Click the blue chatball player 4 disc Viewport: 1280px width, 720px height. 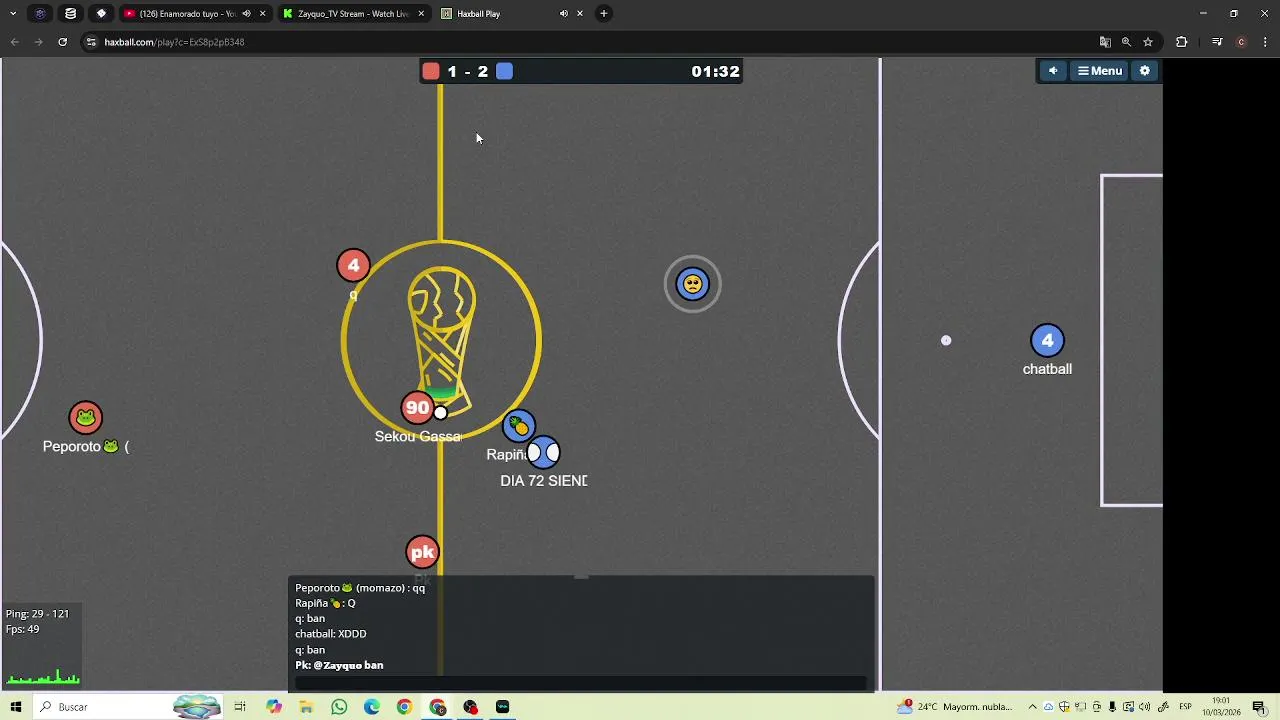[1047, 341]
